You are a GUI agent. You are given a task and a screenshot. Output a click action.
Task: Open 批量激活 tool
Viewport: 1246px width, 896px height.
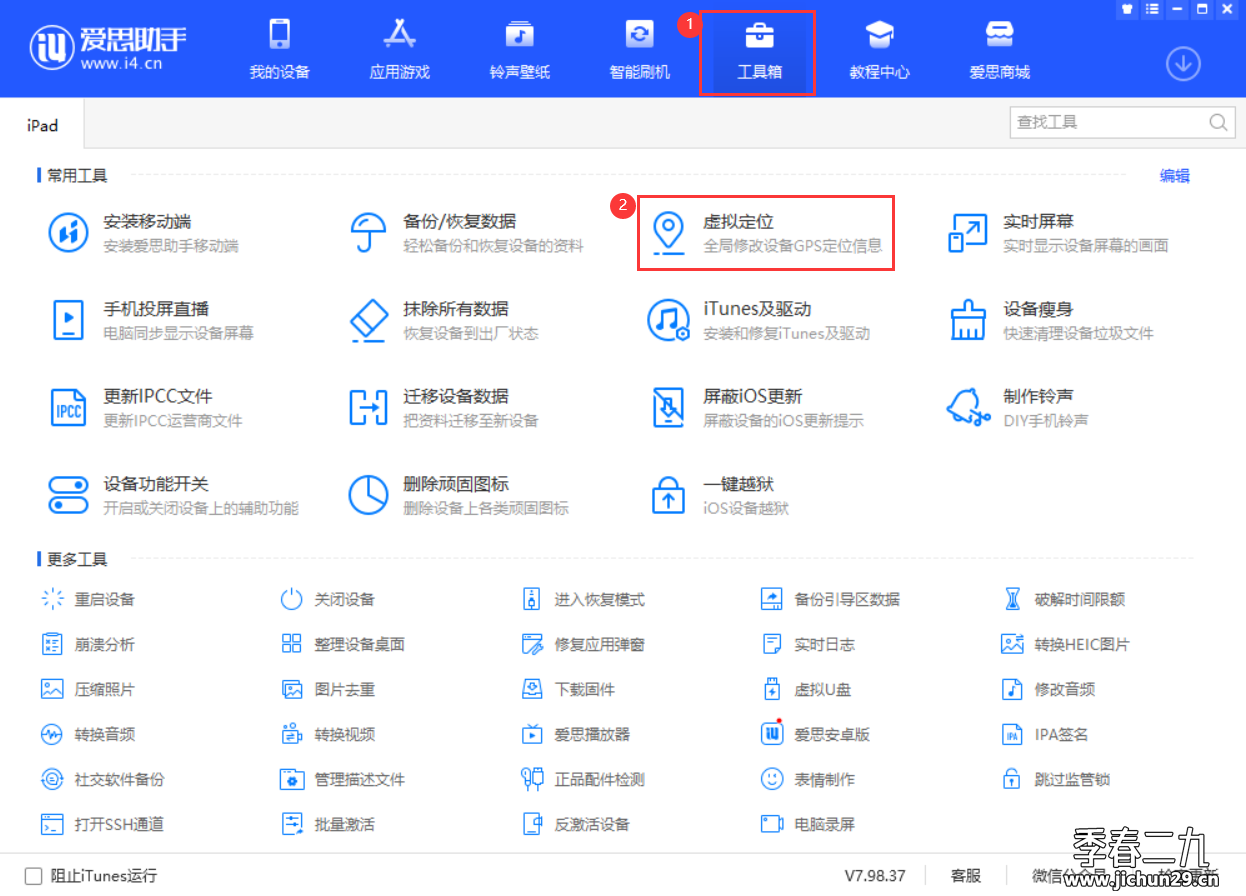pyautogui.click(x=328, y=824)
